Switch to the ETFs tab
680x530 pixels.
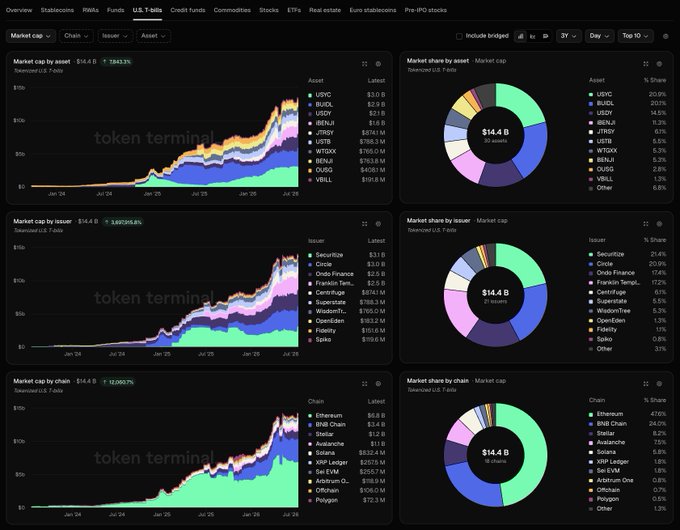point(294,10)
